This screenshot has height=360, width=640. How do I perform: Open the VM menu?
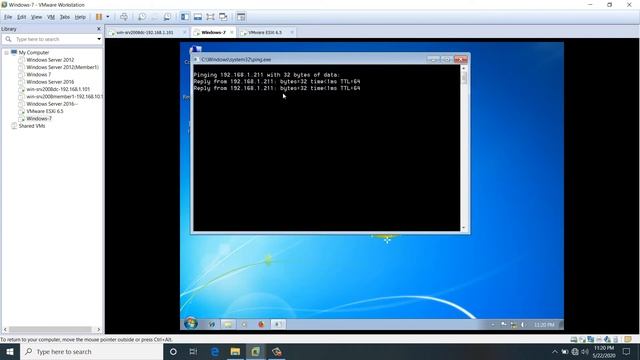51,17
